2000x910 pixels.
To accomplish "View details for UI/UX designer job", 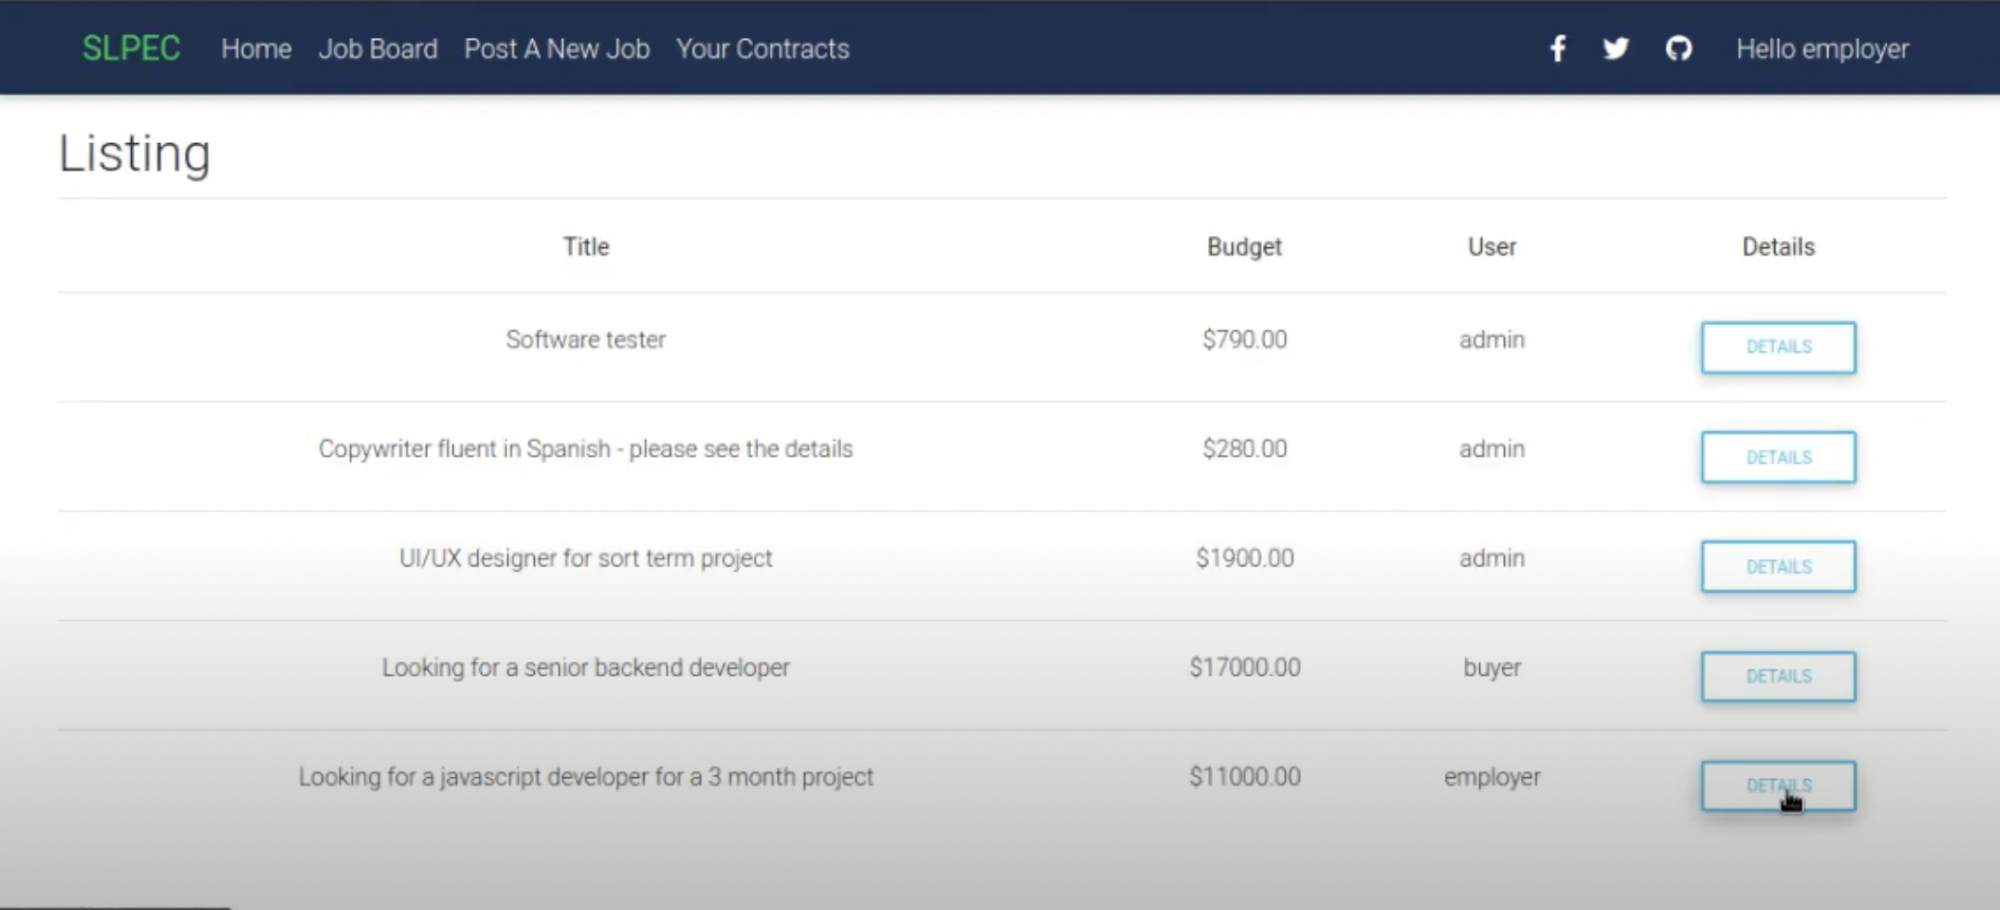I will pos(1778,566).
